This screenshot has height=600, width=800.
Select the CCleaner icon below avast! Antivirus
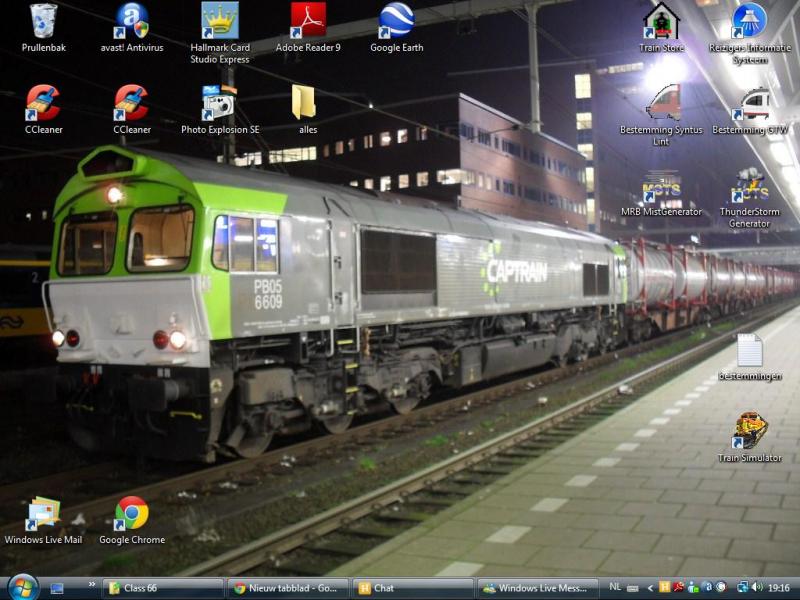click(132, 110)
